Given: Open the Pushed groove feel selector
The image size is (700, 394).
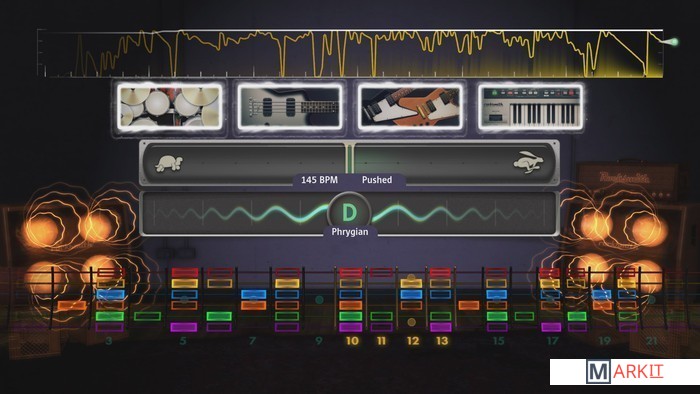Looking at the screenshot, I should tap(377, 180).
